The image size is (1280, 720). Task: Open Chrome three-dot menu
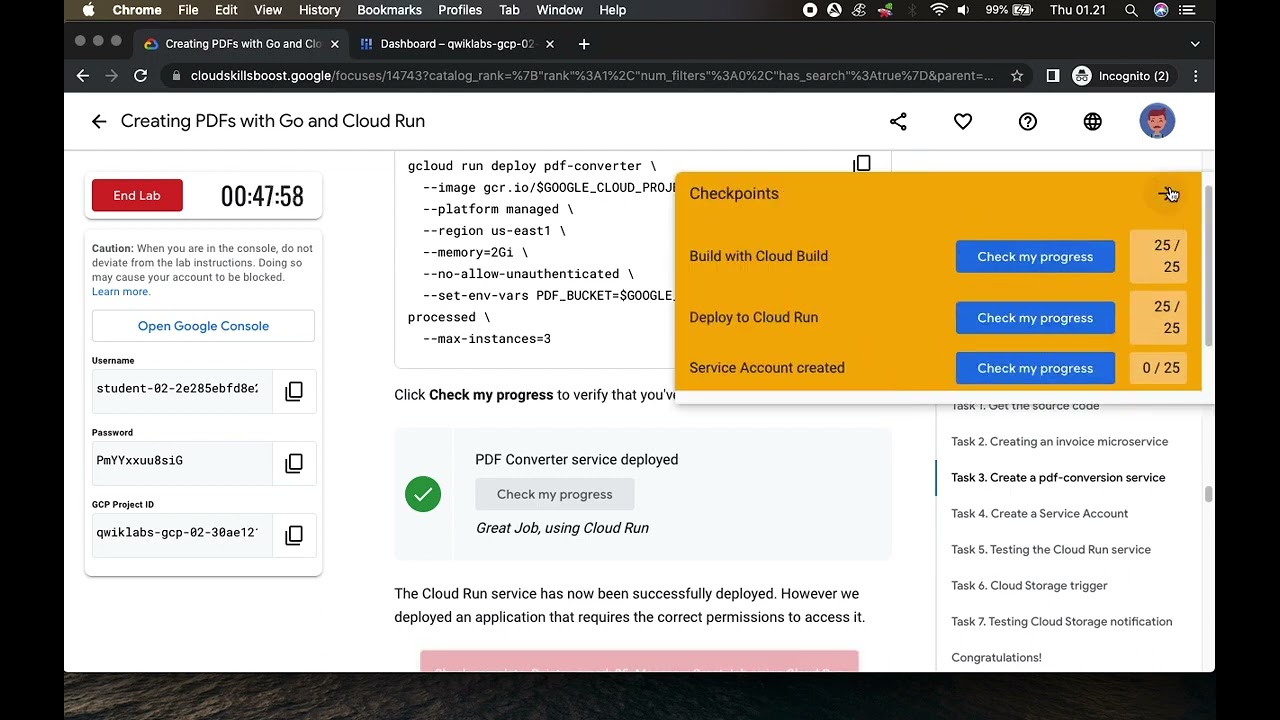1195,76
